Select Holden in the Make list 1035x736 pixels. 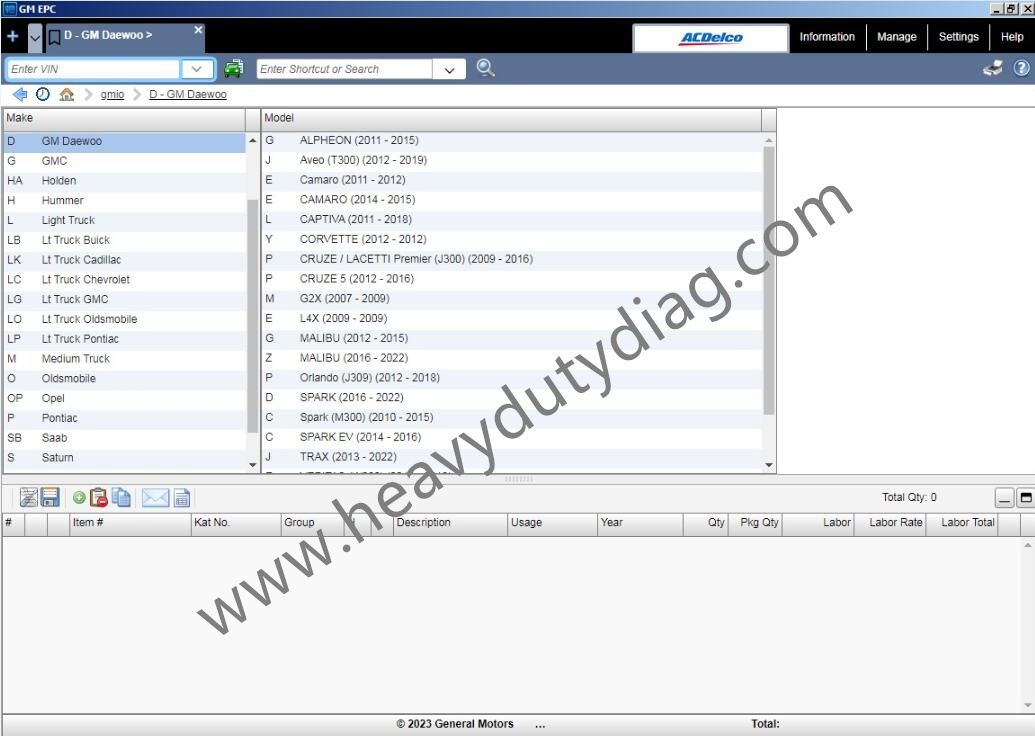point(125,181)
